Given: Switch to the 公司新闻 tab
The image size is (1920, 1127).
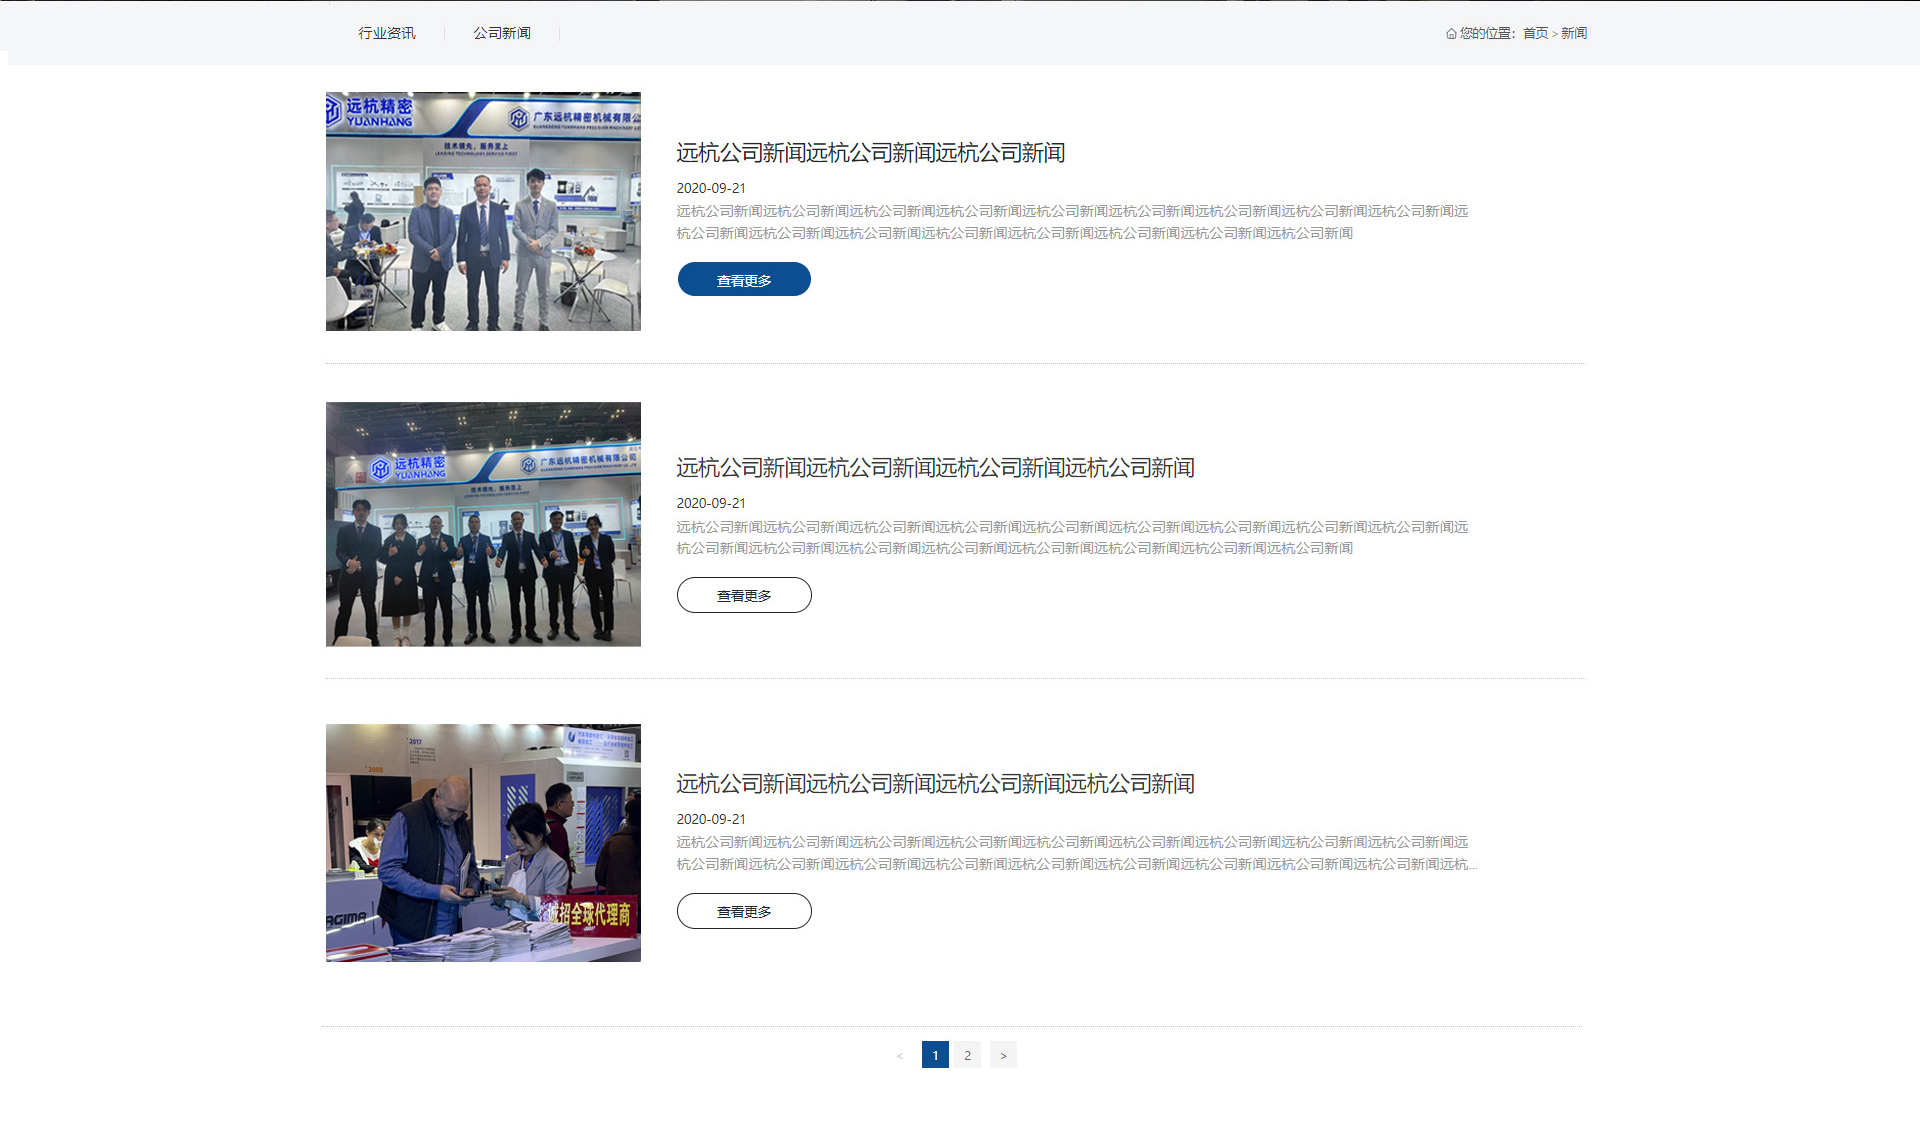Looking at the screenshot, I should tap(502, 33).
